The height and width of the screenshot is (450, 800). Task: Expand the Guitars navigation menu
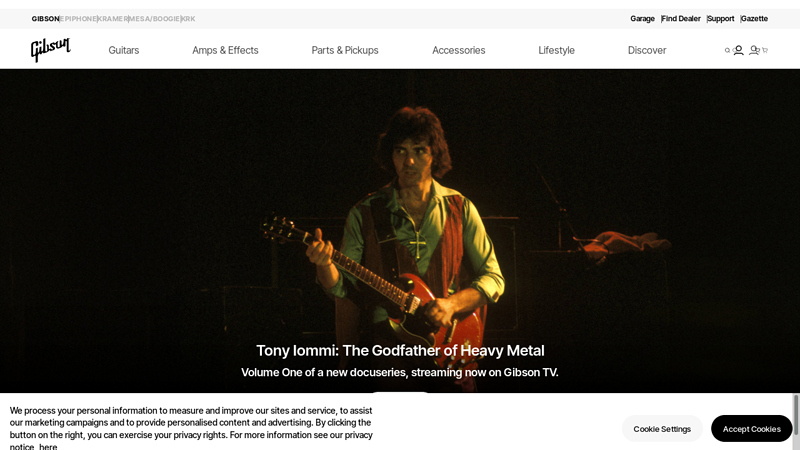[x=123, y=50]
